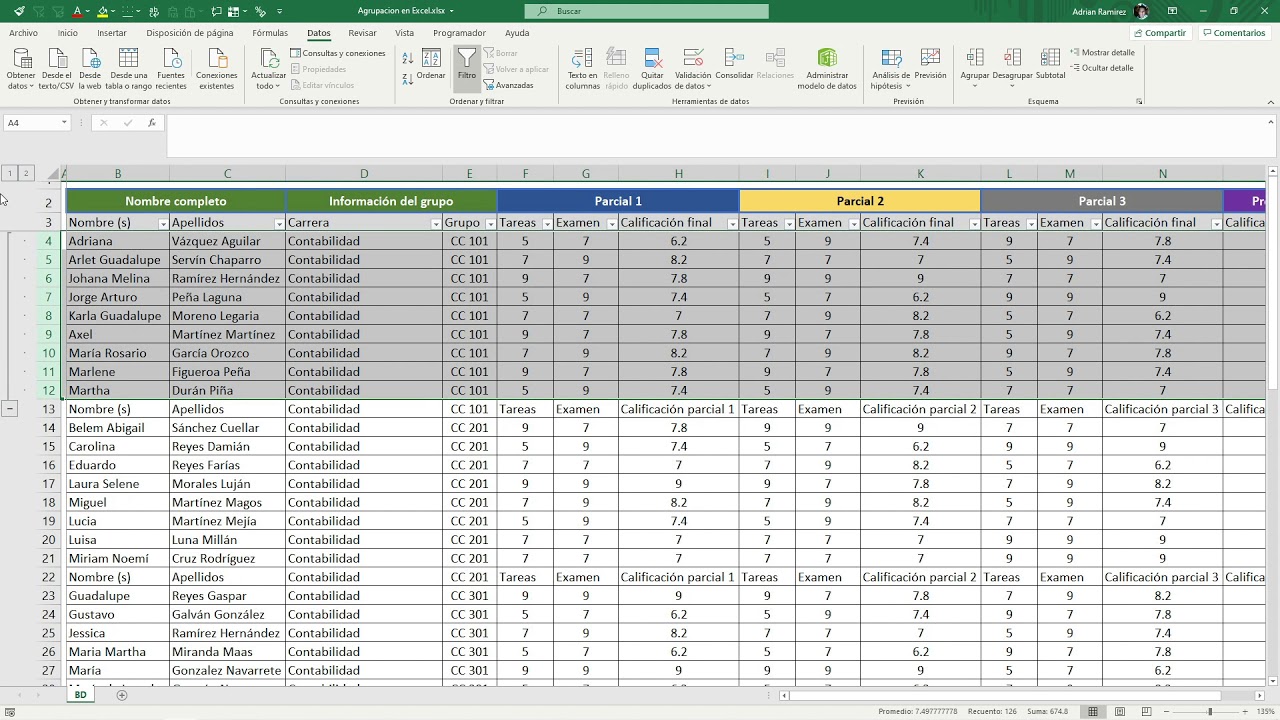Open the font color dropdown in Quick Access
This screenshot has height=720, width=1280.
[87, 11]
